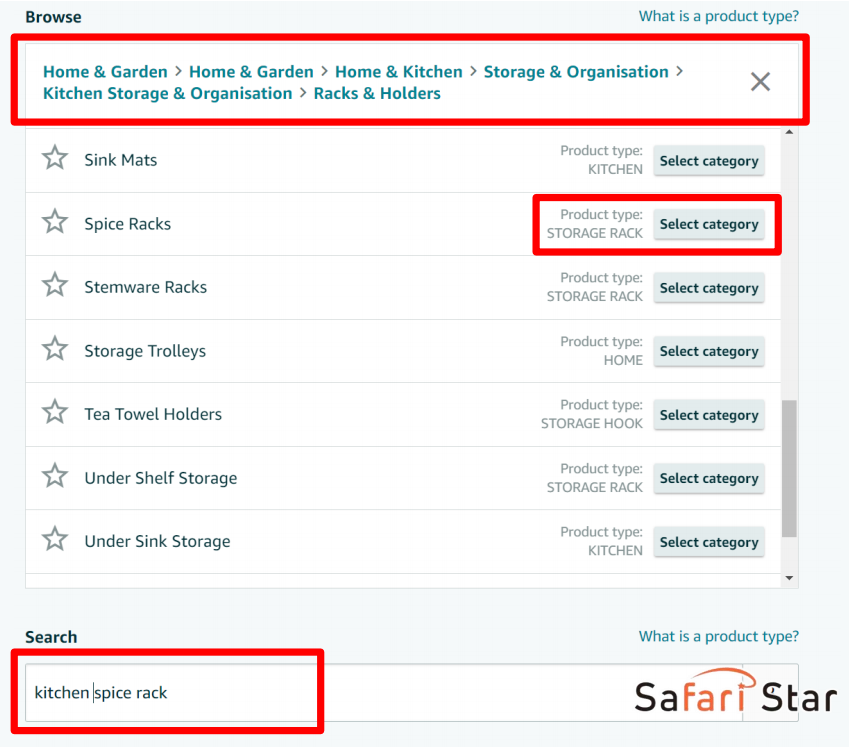Favorite the Under Shelf Storage star
The image size is (849, 747).
click(55, 476)
